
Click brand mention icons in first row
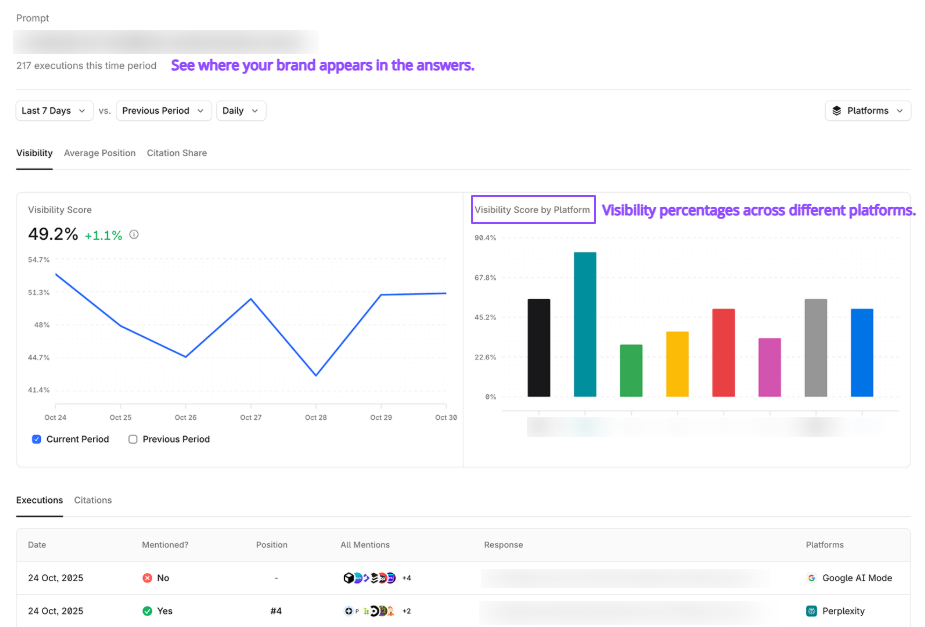click(369, 578)
